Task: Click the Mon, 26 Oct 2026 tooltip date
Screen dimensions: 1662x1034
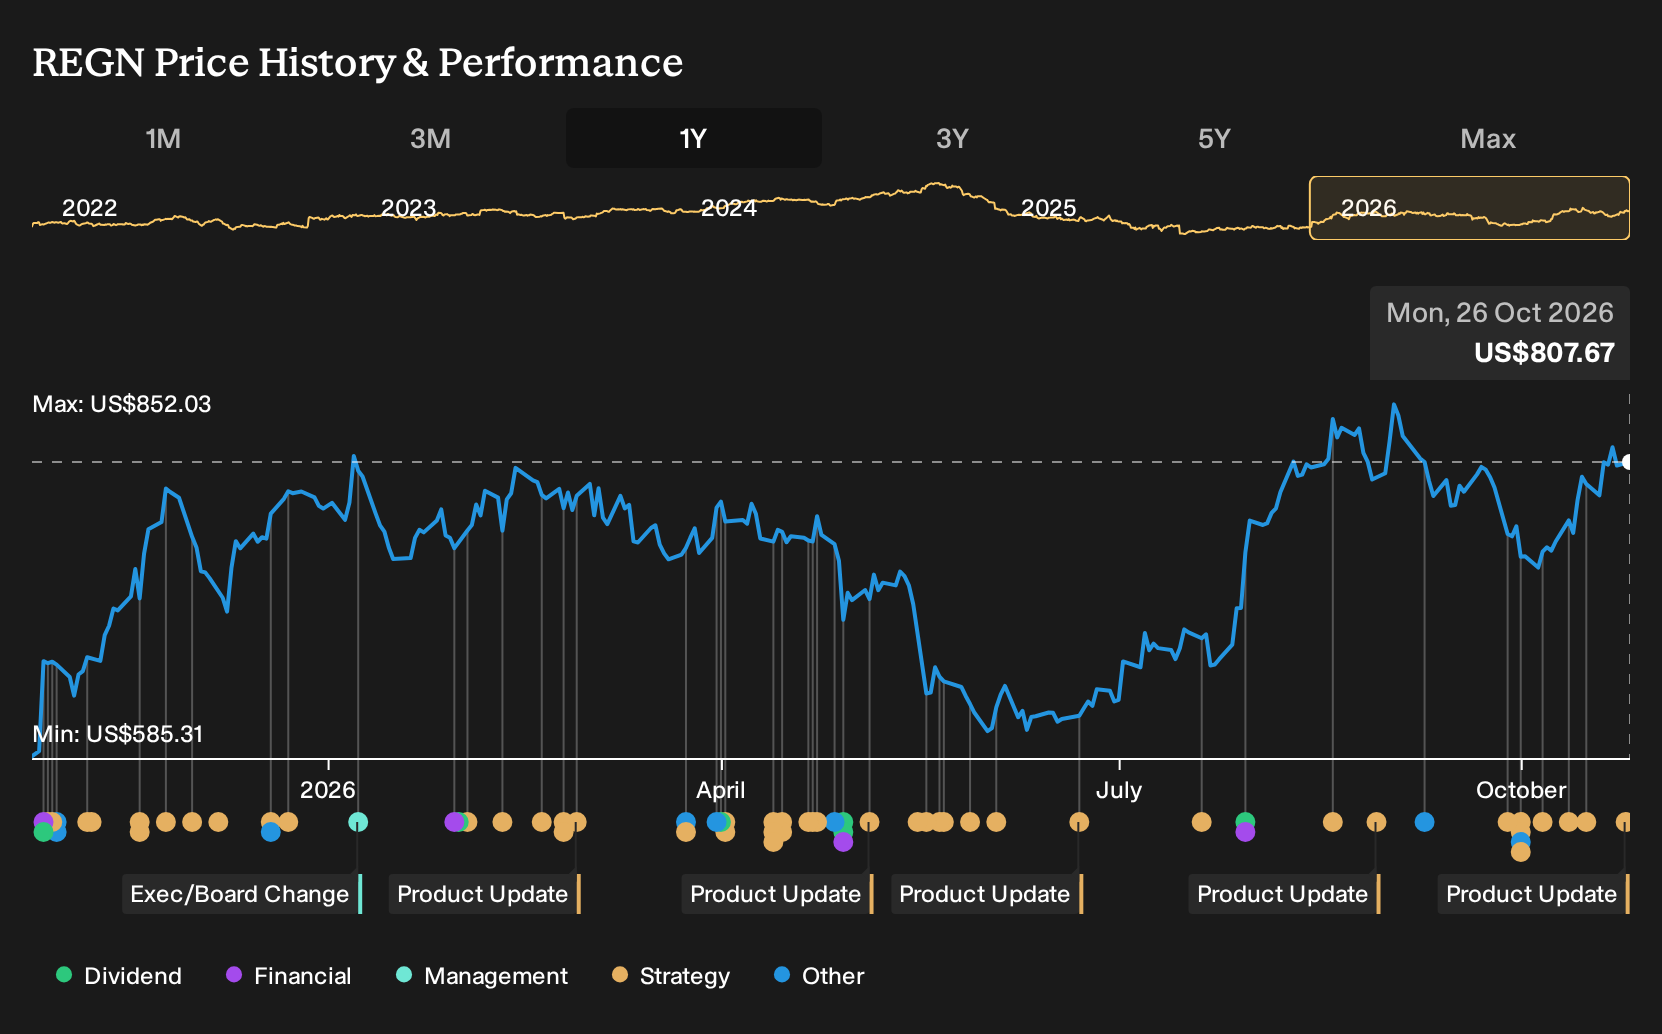Action: point(1499,313)
